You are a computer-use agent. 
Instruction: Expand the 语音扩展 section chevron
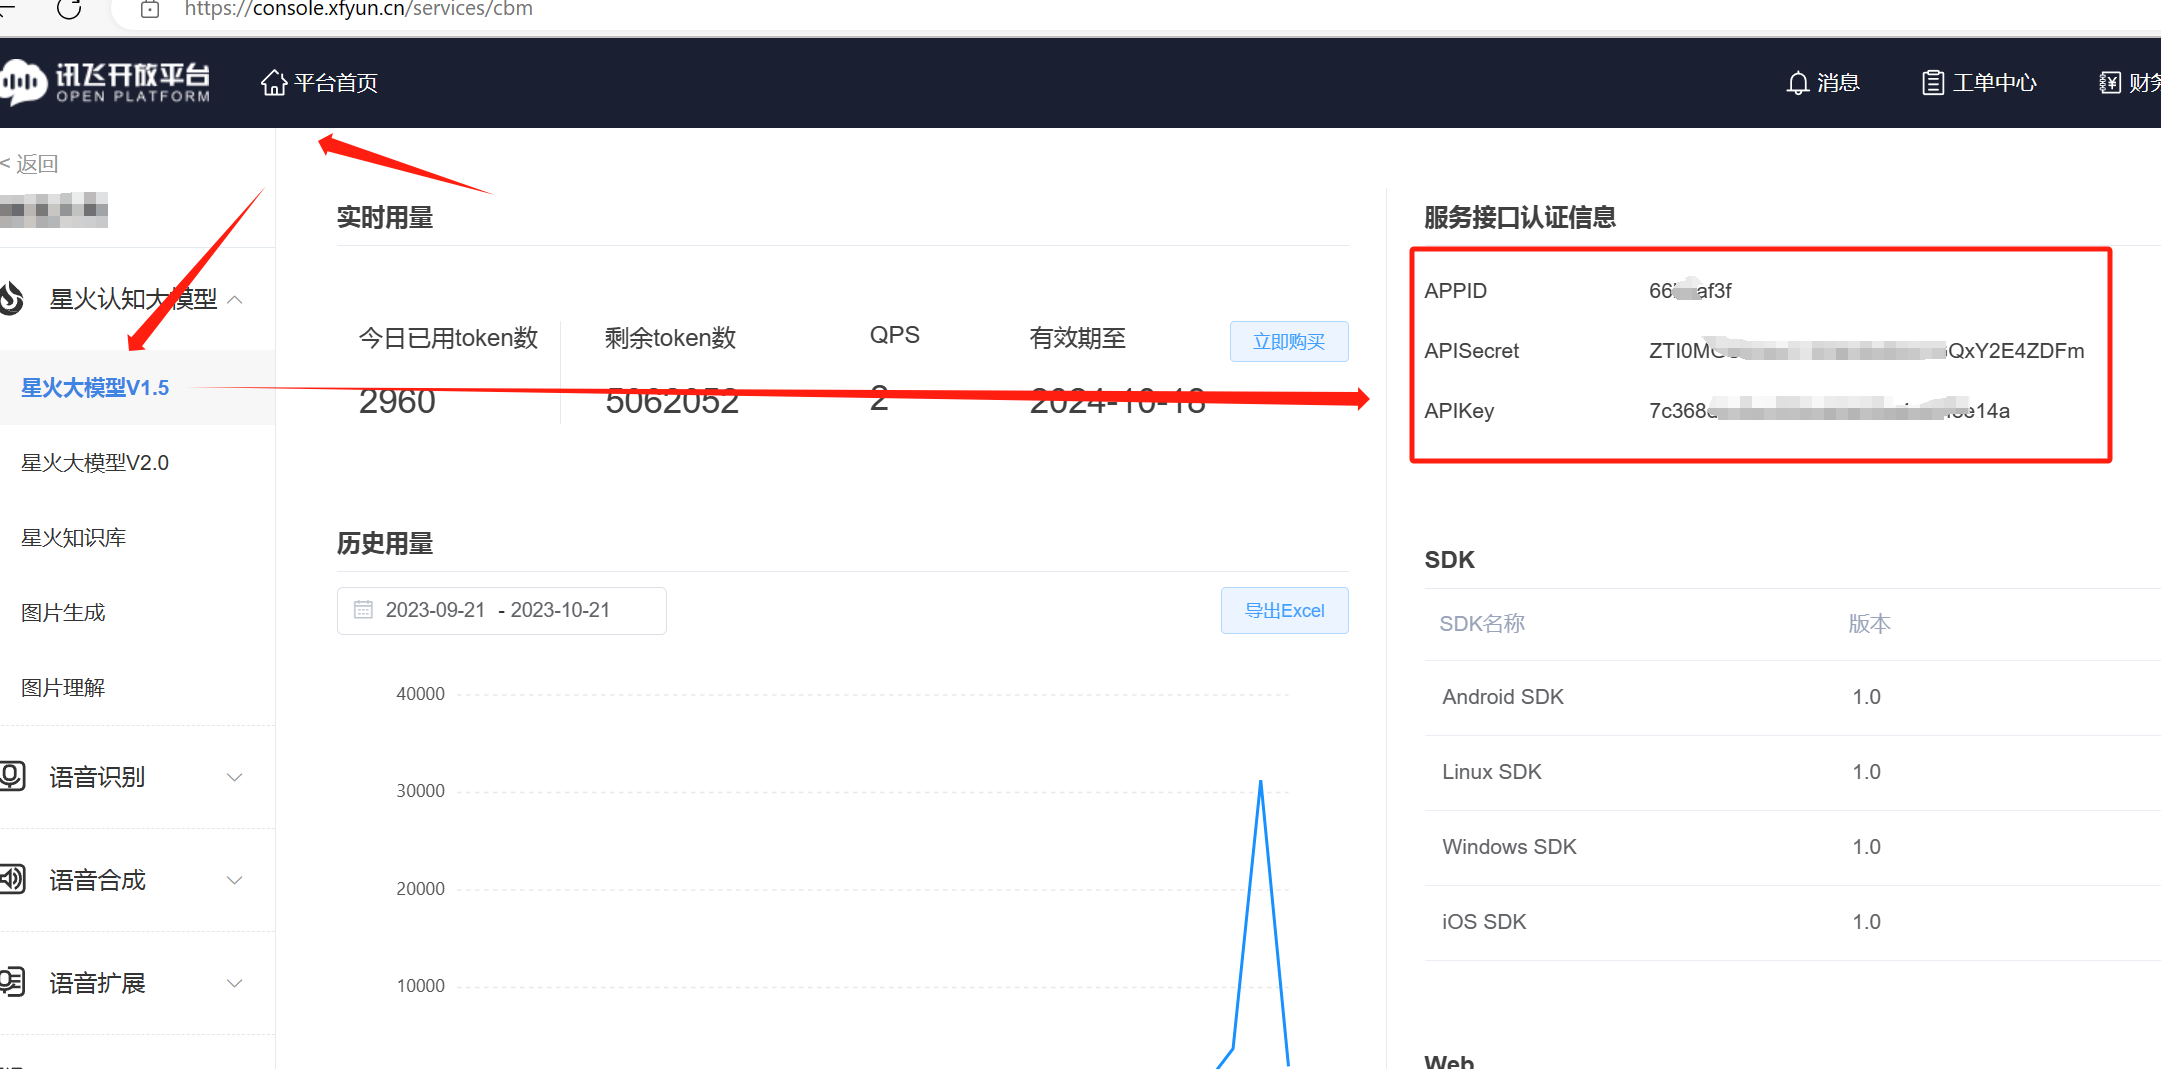coord(235,983)
